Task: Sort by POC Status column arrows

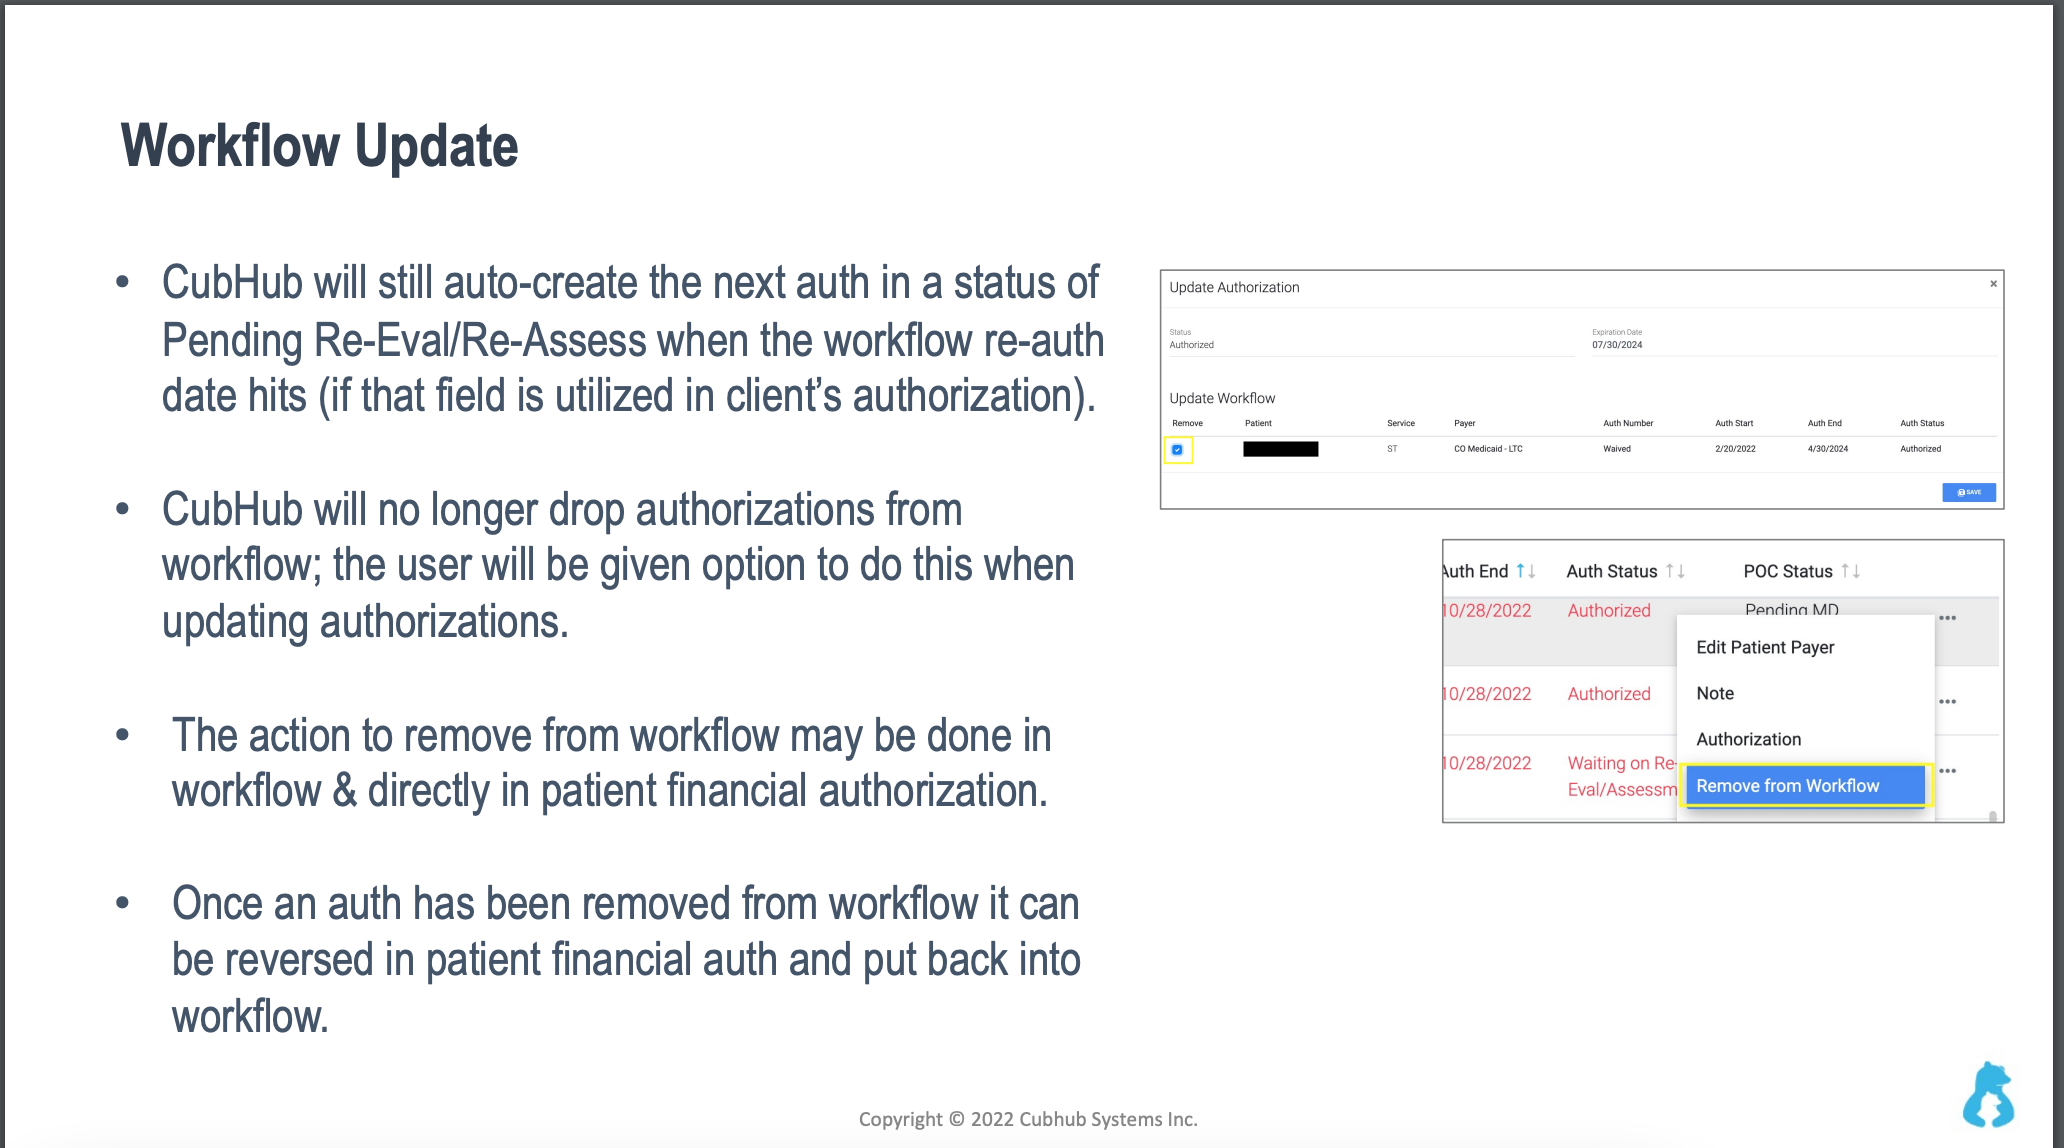Action: click(x=1850, y=571)
